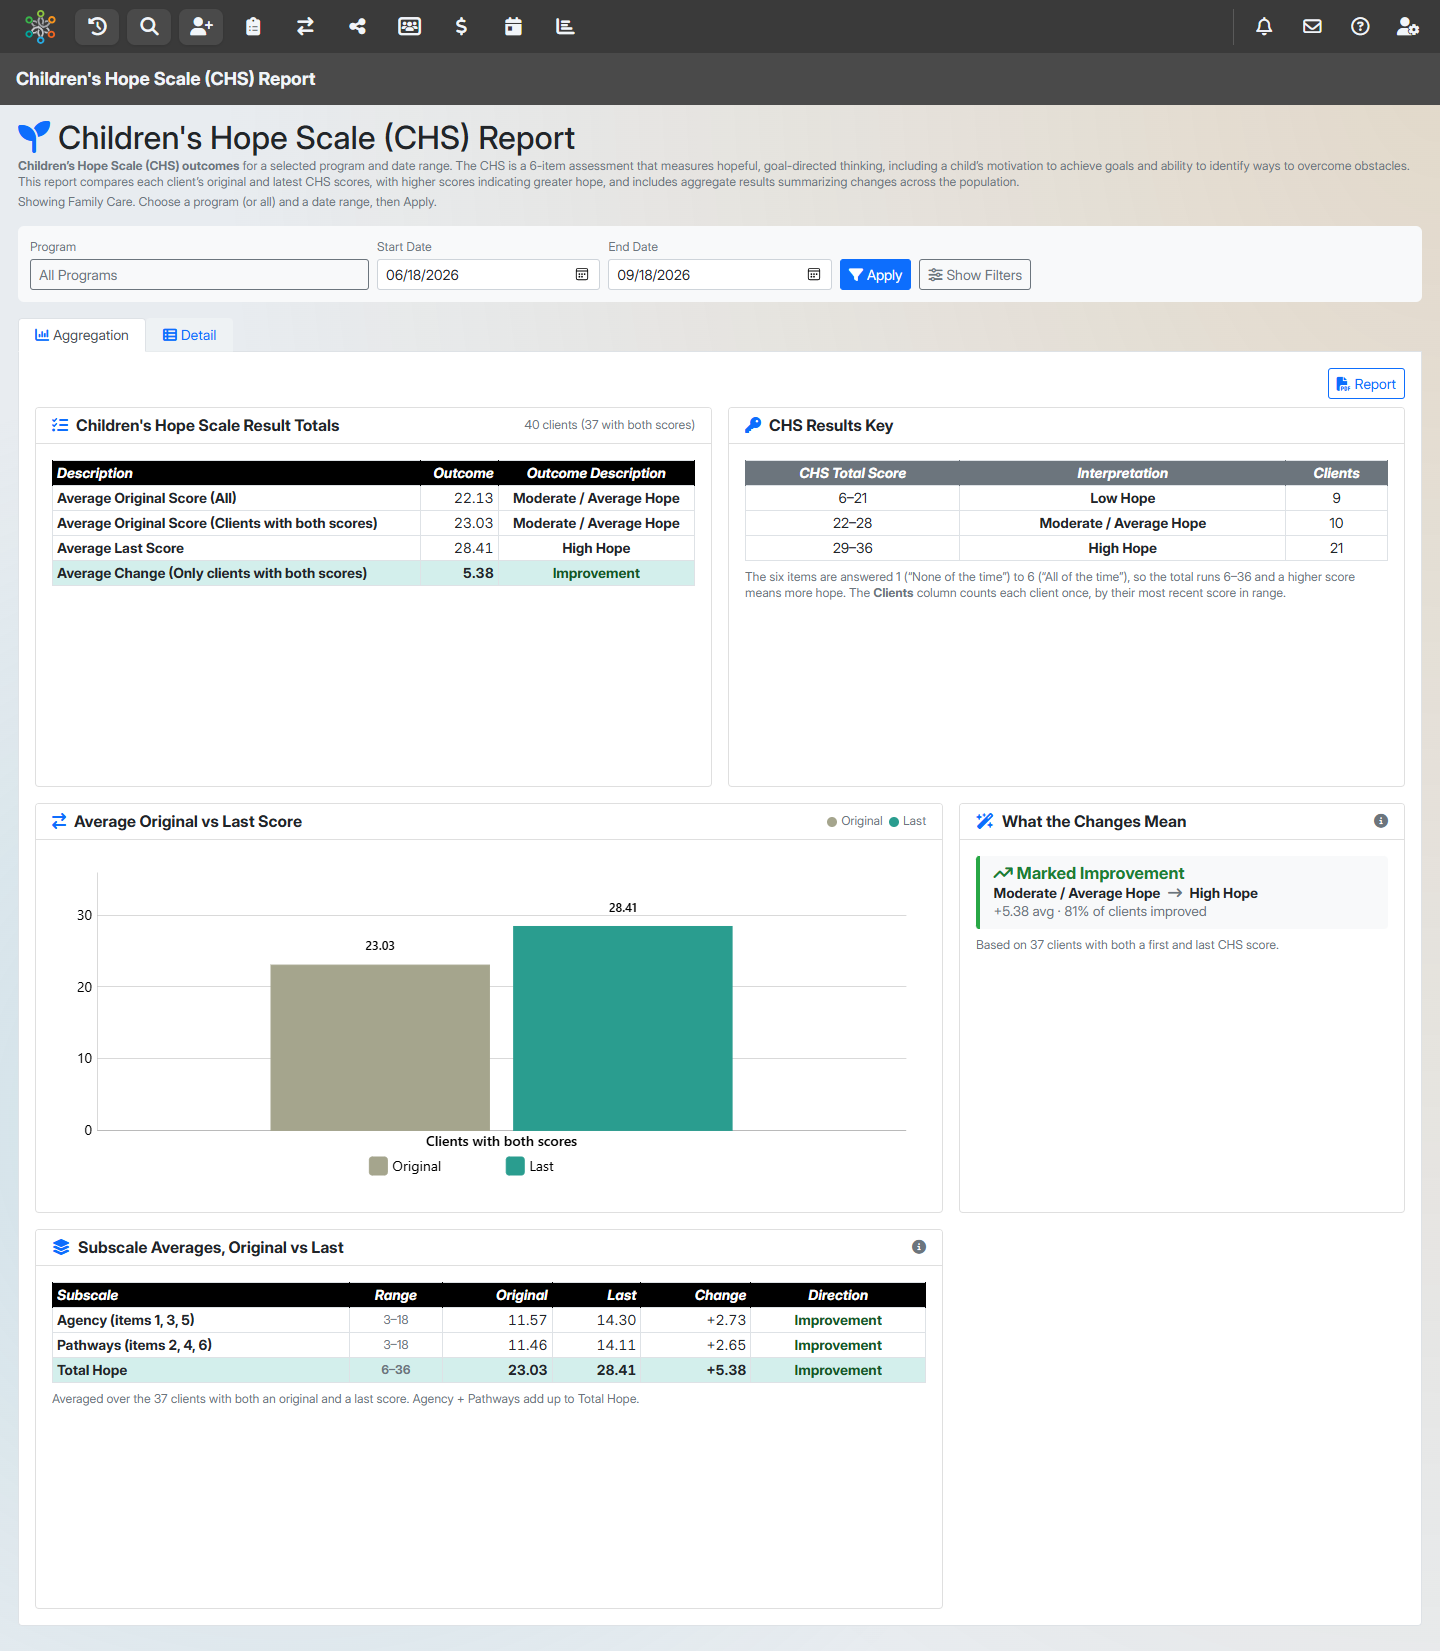Click the Marked Improvement heading
Image resolution: width=1440 pixels, height=1651 pixels.
[1089, 873]
